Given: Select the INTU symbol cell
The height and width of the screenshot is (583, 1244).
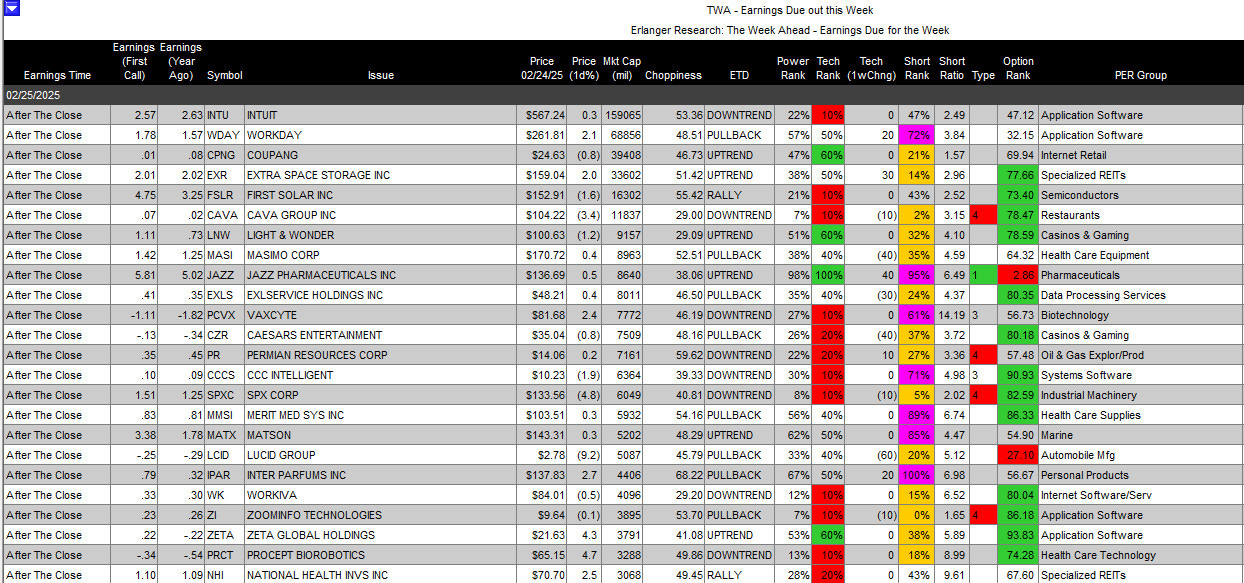Looking at the screenshot, I should point(224,115).
